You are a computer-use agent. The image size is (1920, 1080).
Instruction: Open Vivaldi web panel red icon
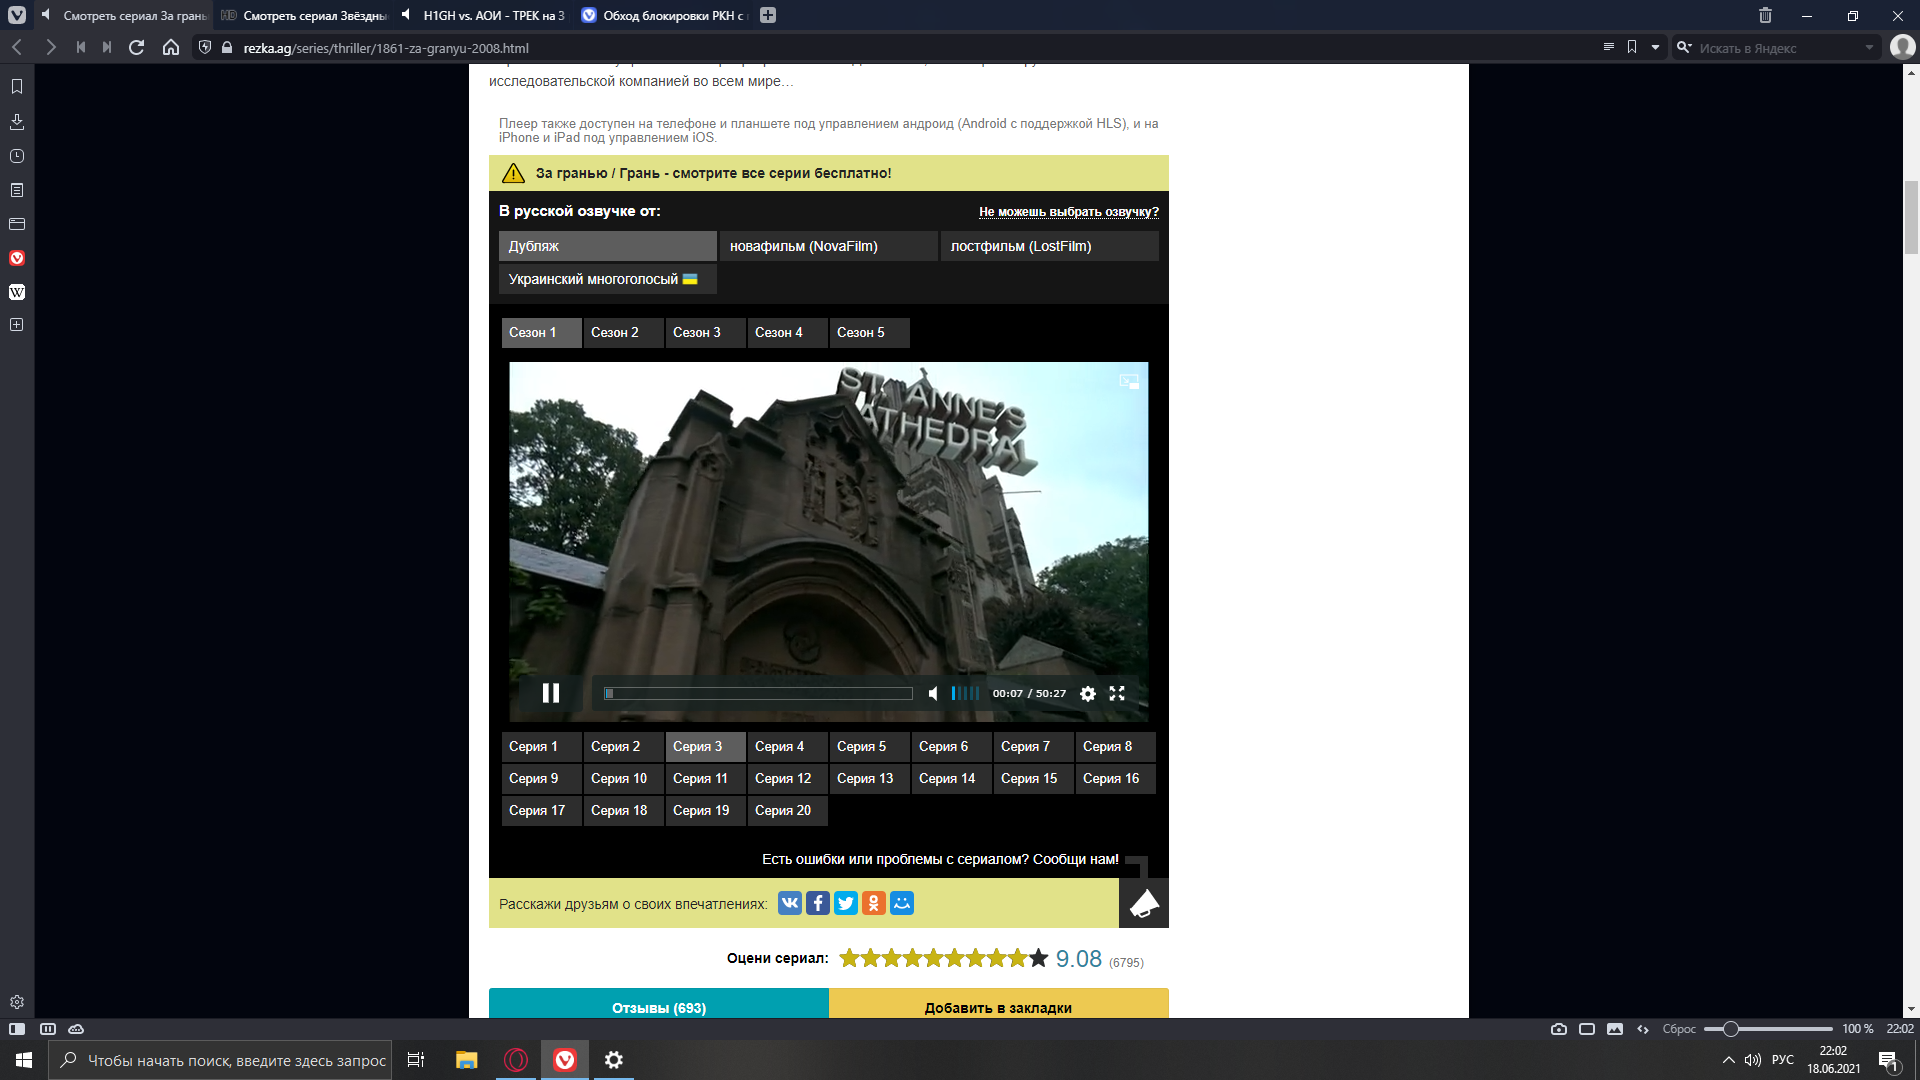[17, 258]
